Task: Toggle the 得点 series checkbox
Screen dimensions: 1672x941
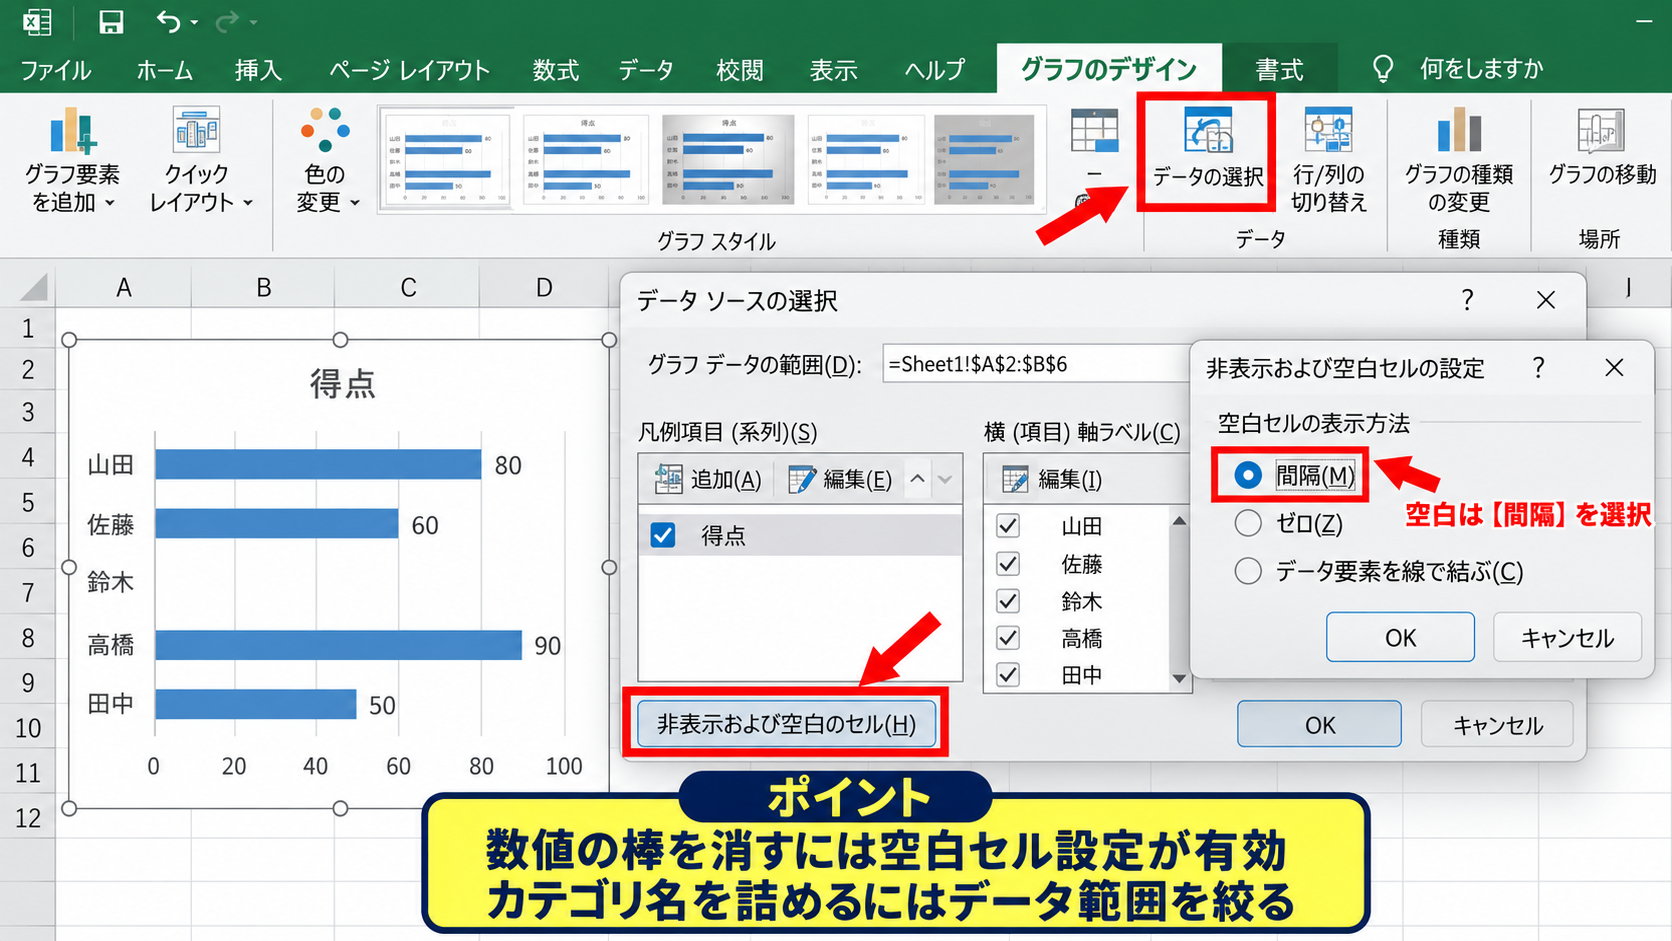Action: (x=663, y=535)
